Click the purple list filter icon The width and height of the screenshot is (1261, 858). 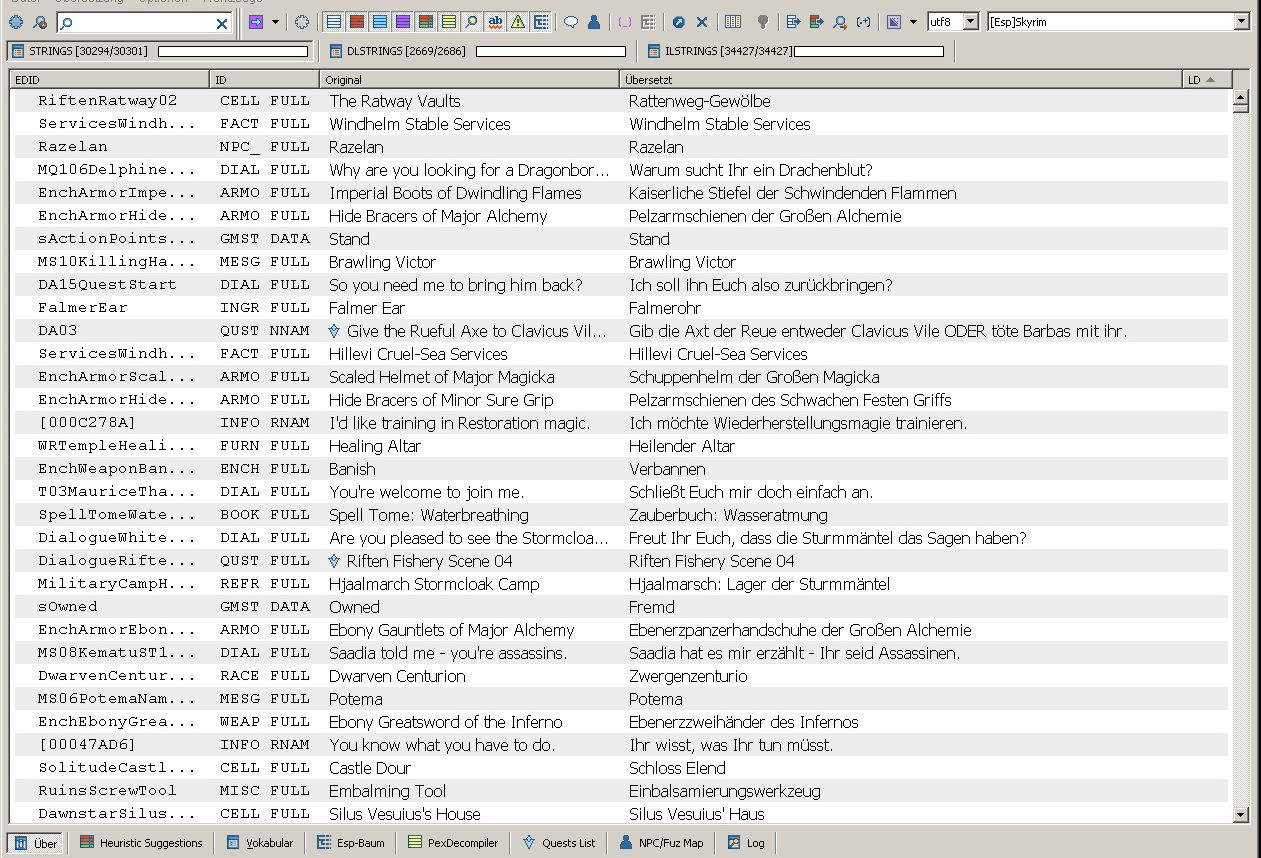point(402,22)
